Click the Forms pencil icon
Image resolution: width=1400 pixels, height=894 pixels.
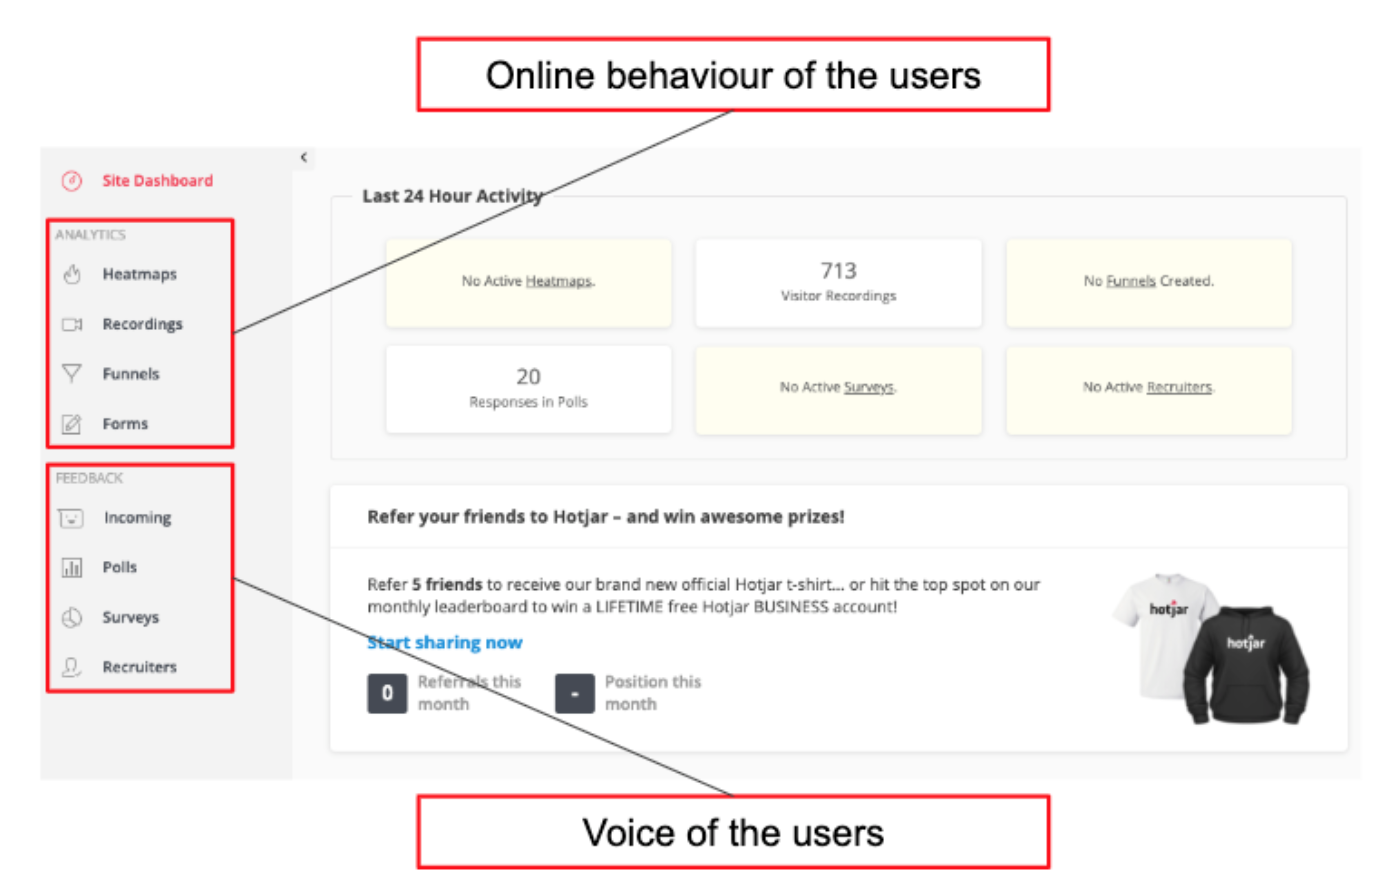72,424
